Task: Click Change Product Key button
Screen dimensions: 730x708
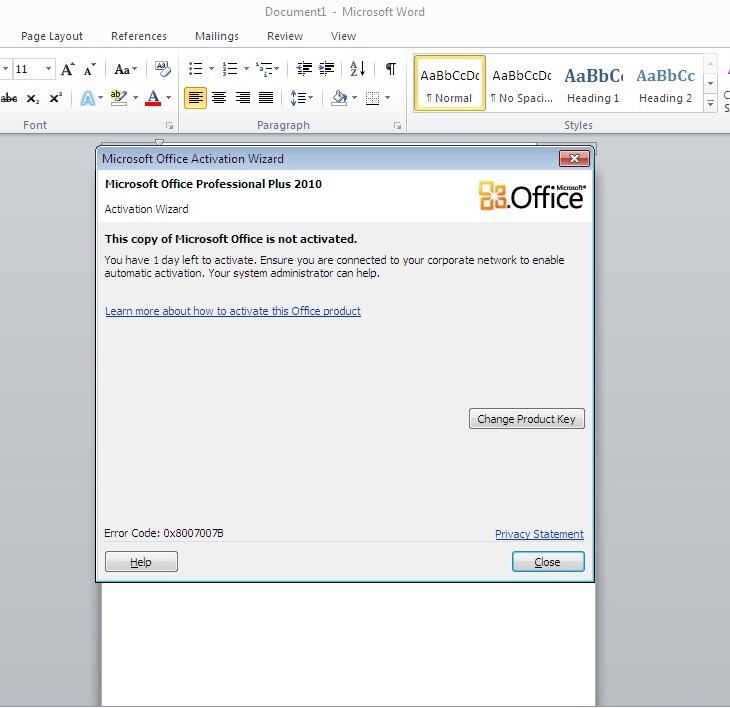Action: pyautogui.click(x=527, y=418)
